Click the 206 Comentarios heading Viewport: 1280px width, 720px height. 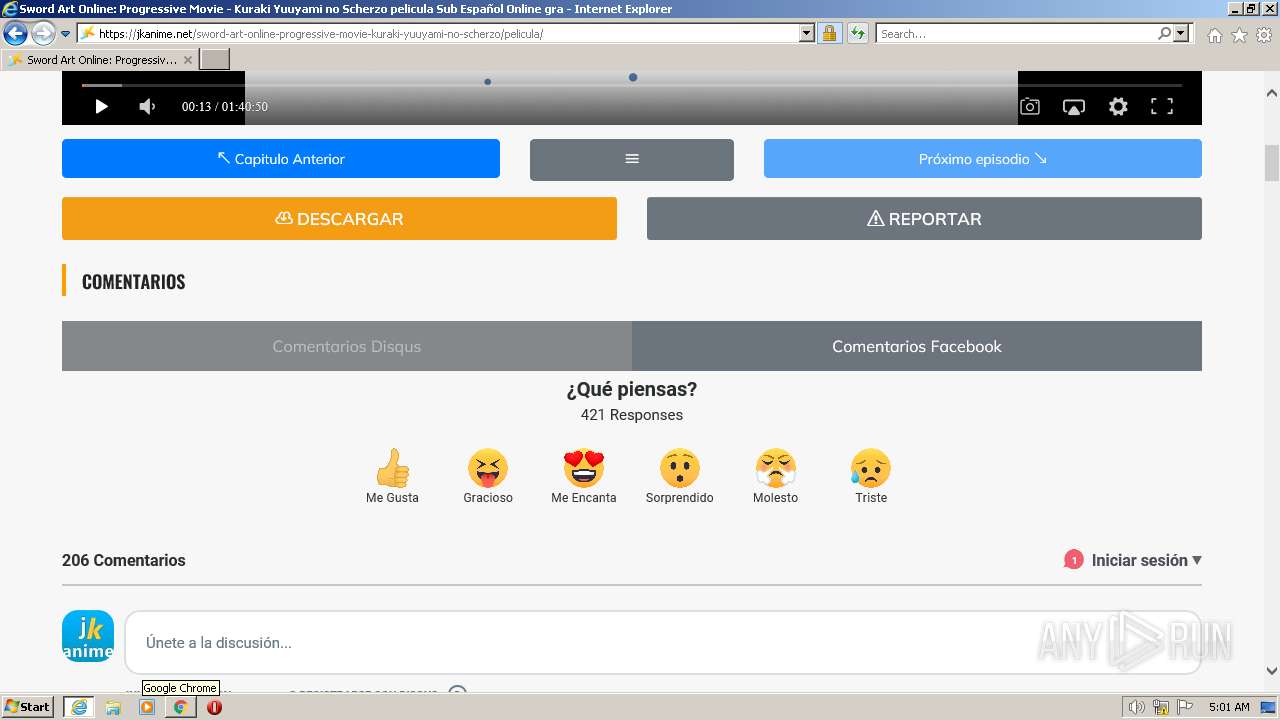coord(124,560)
